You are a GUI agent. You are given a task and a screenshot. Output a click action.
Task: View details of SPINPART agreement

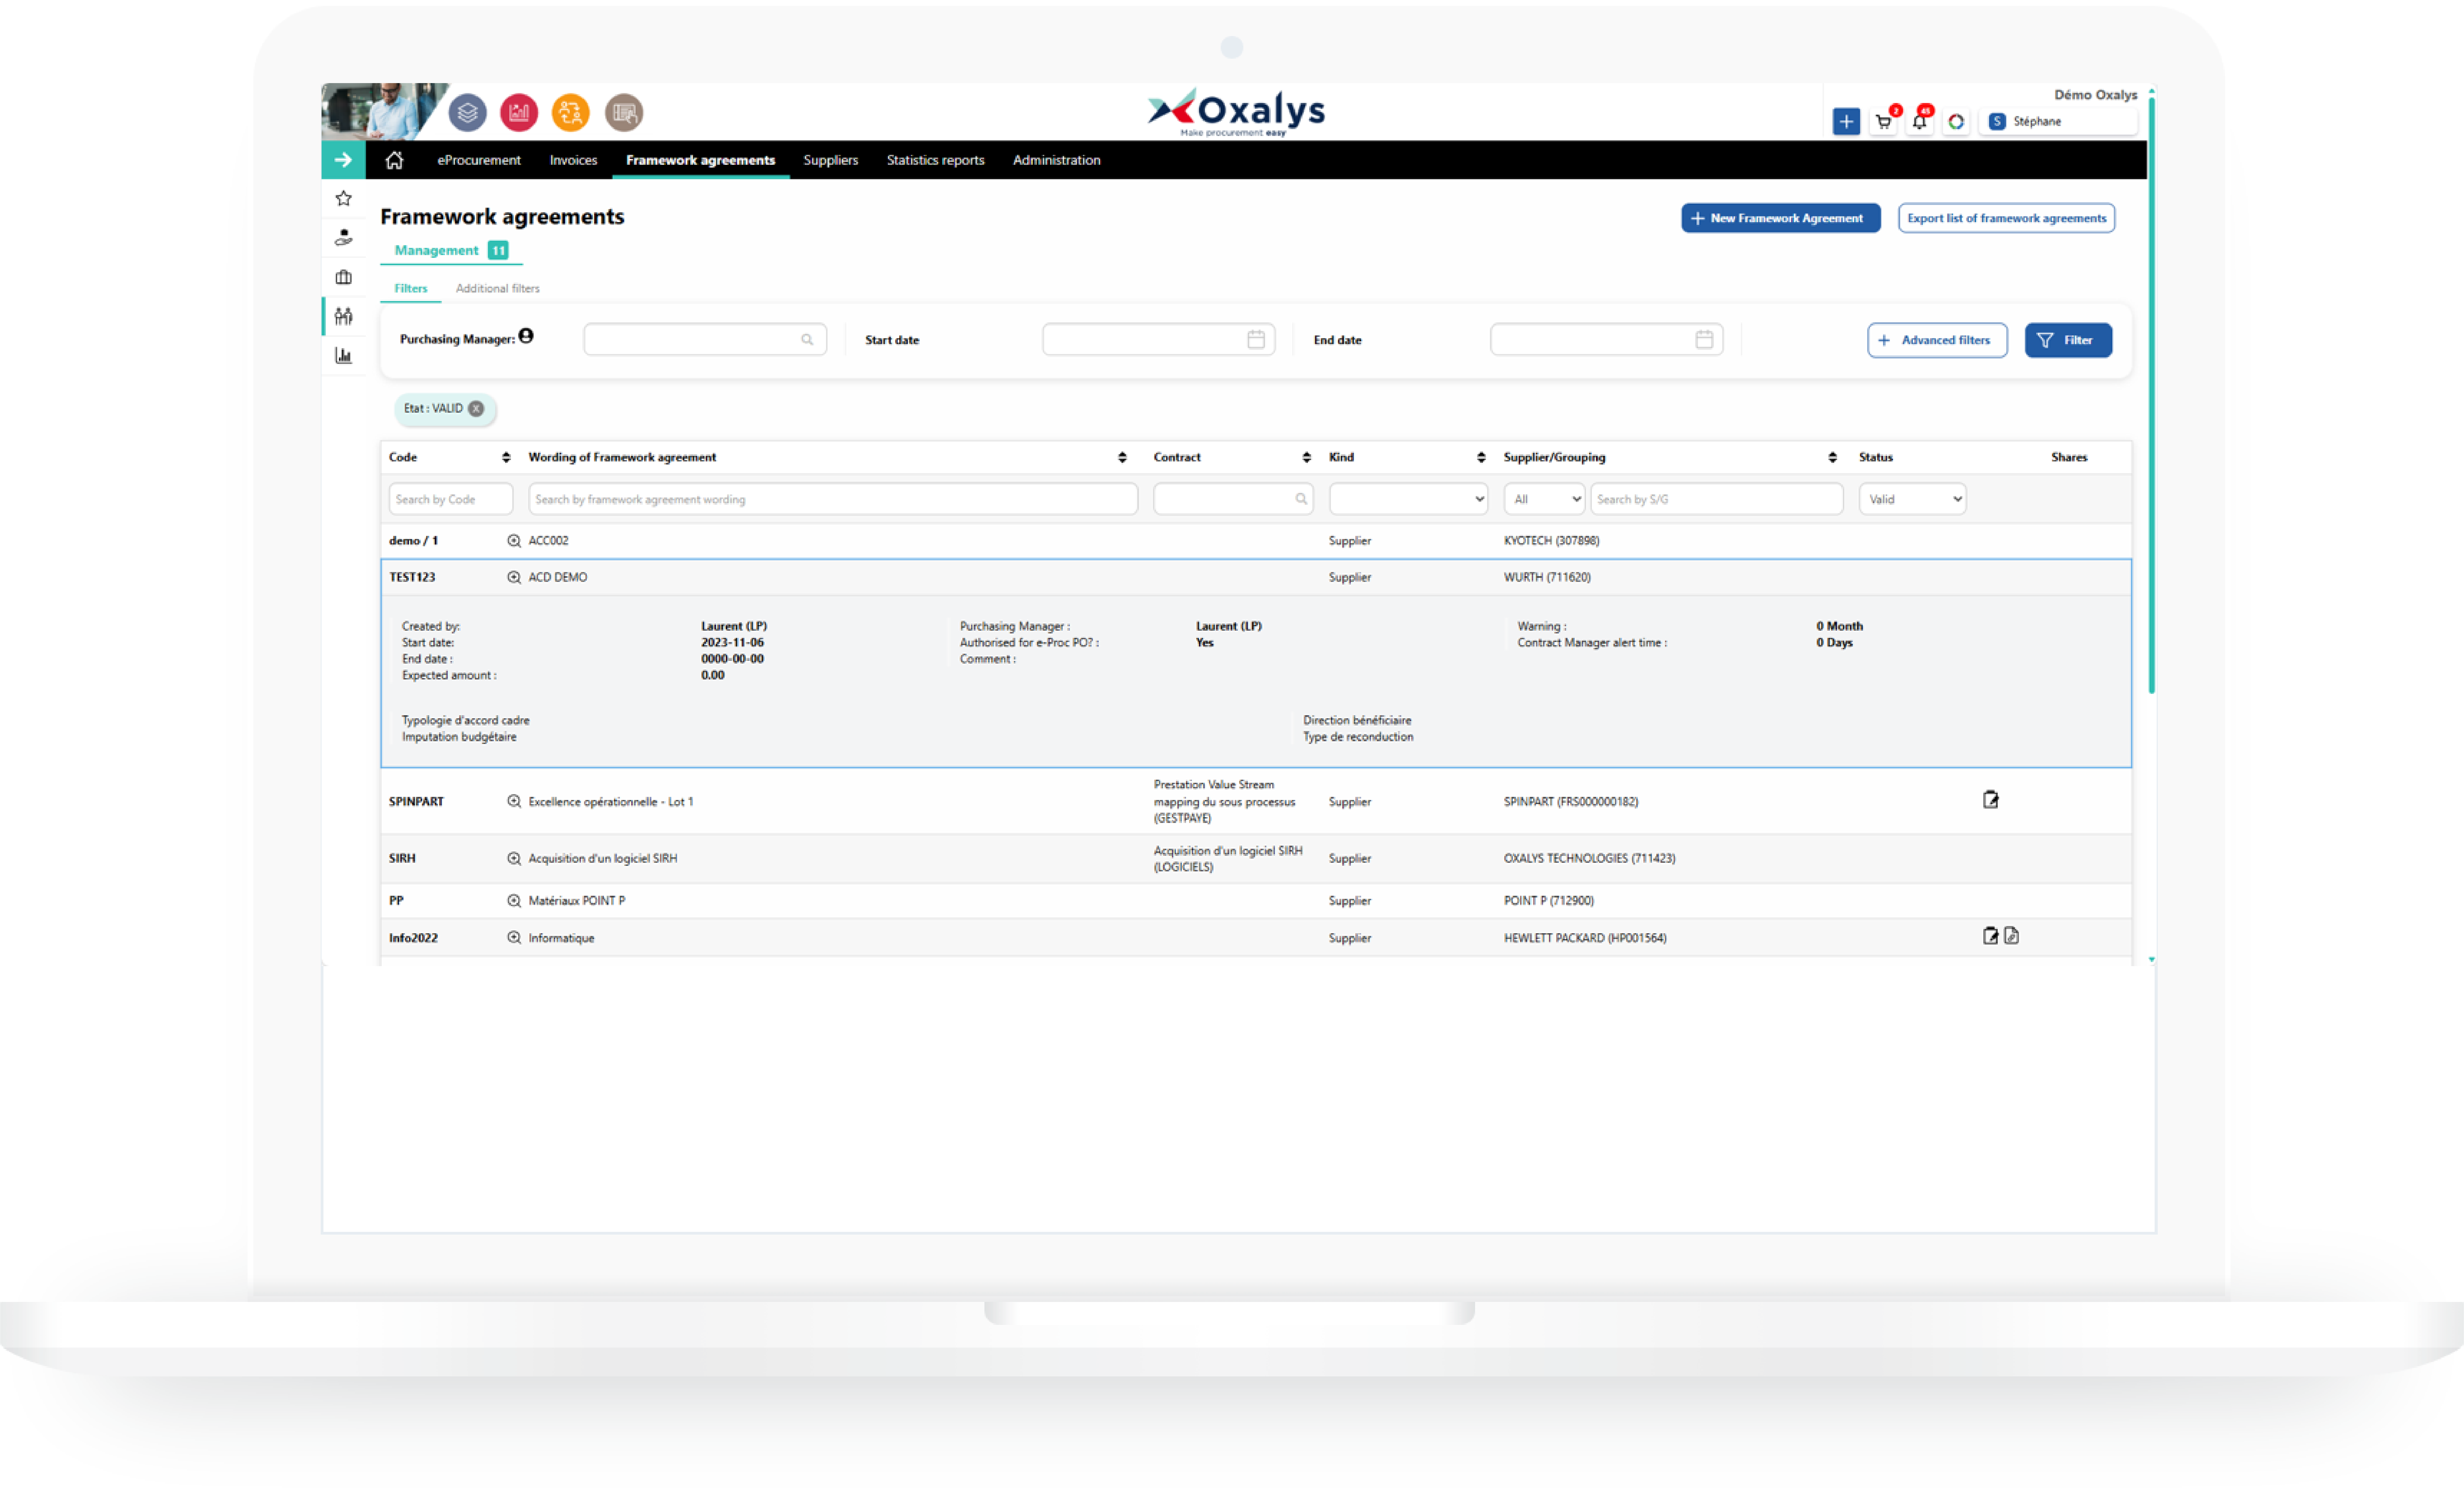(514, 801)
